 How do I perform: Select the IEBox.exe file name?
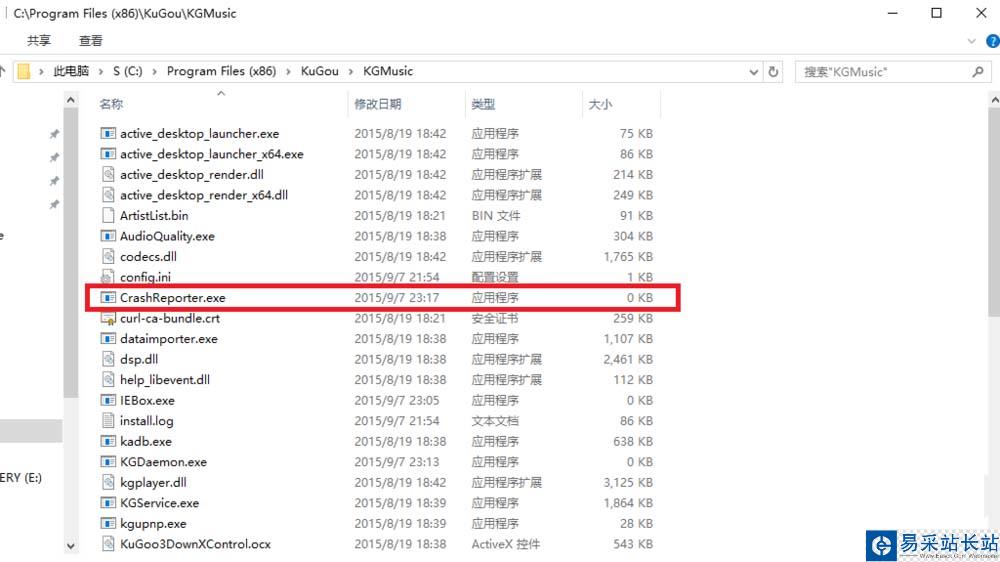click(147, 401)
